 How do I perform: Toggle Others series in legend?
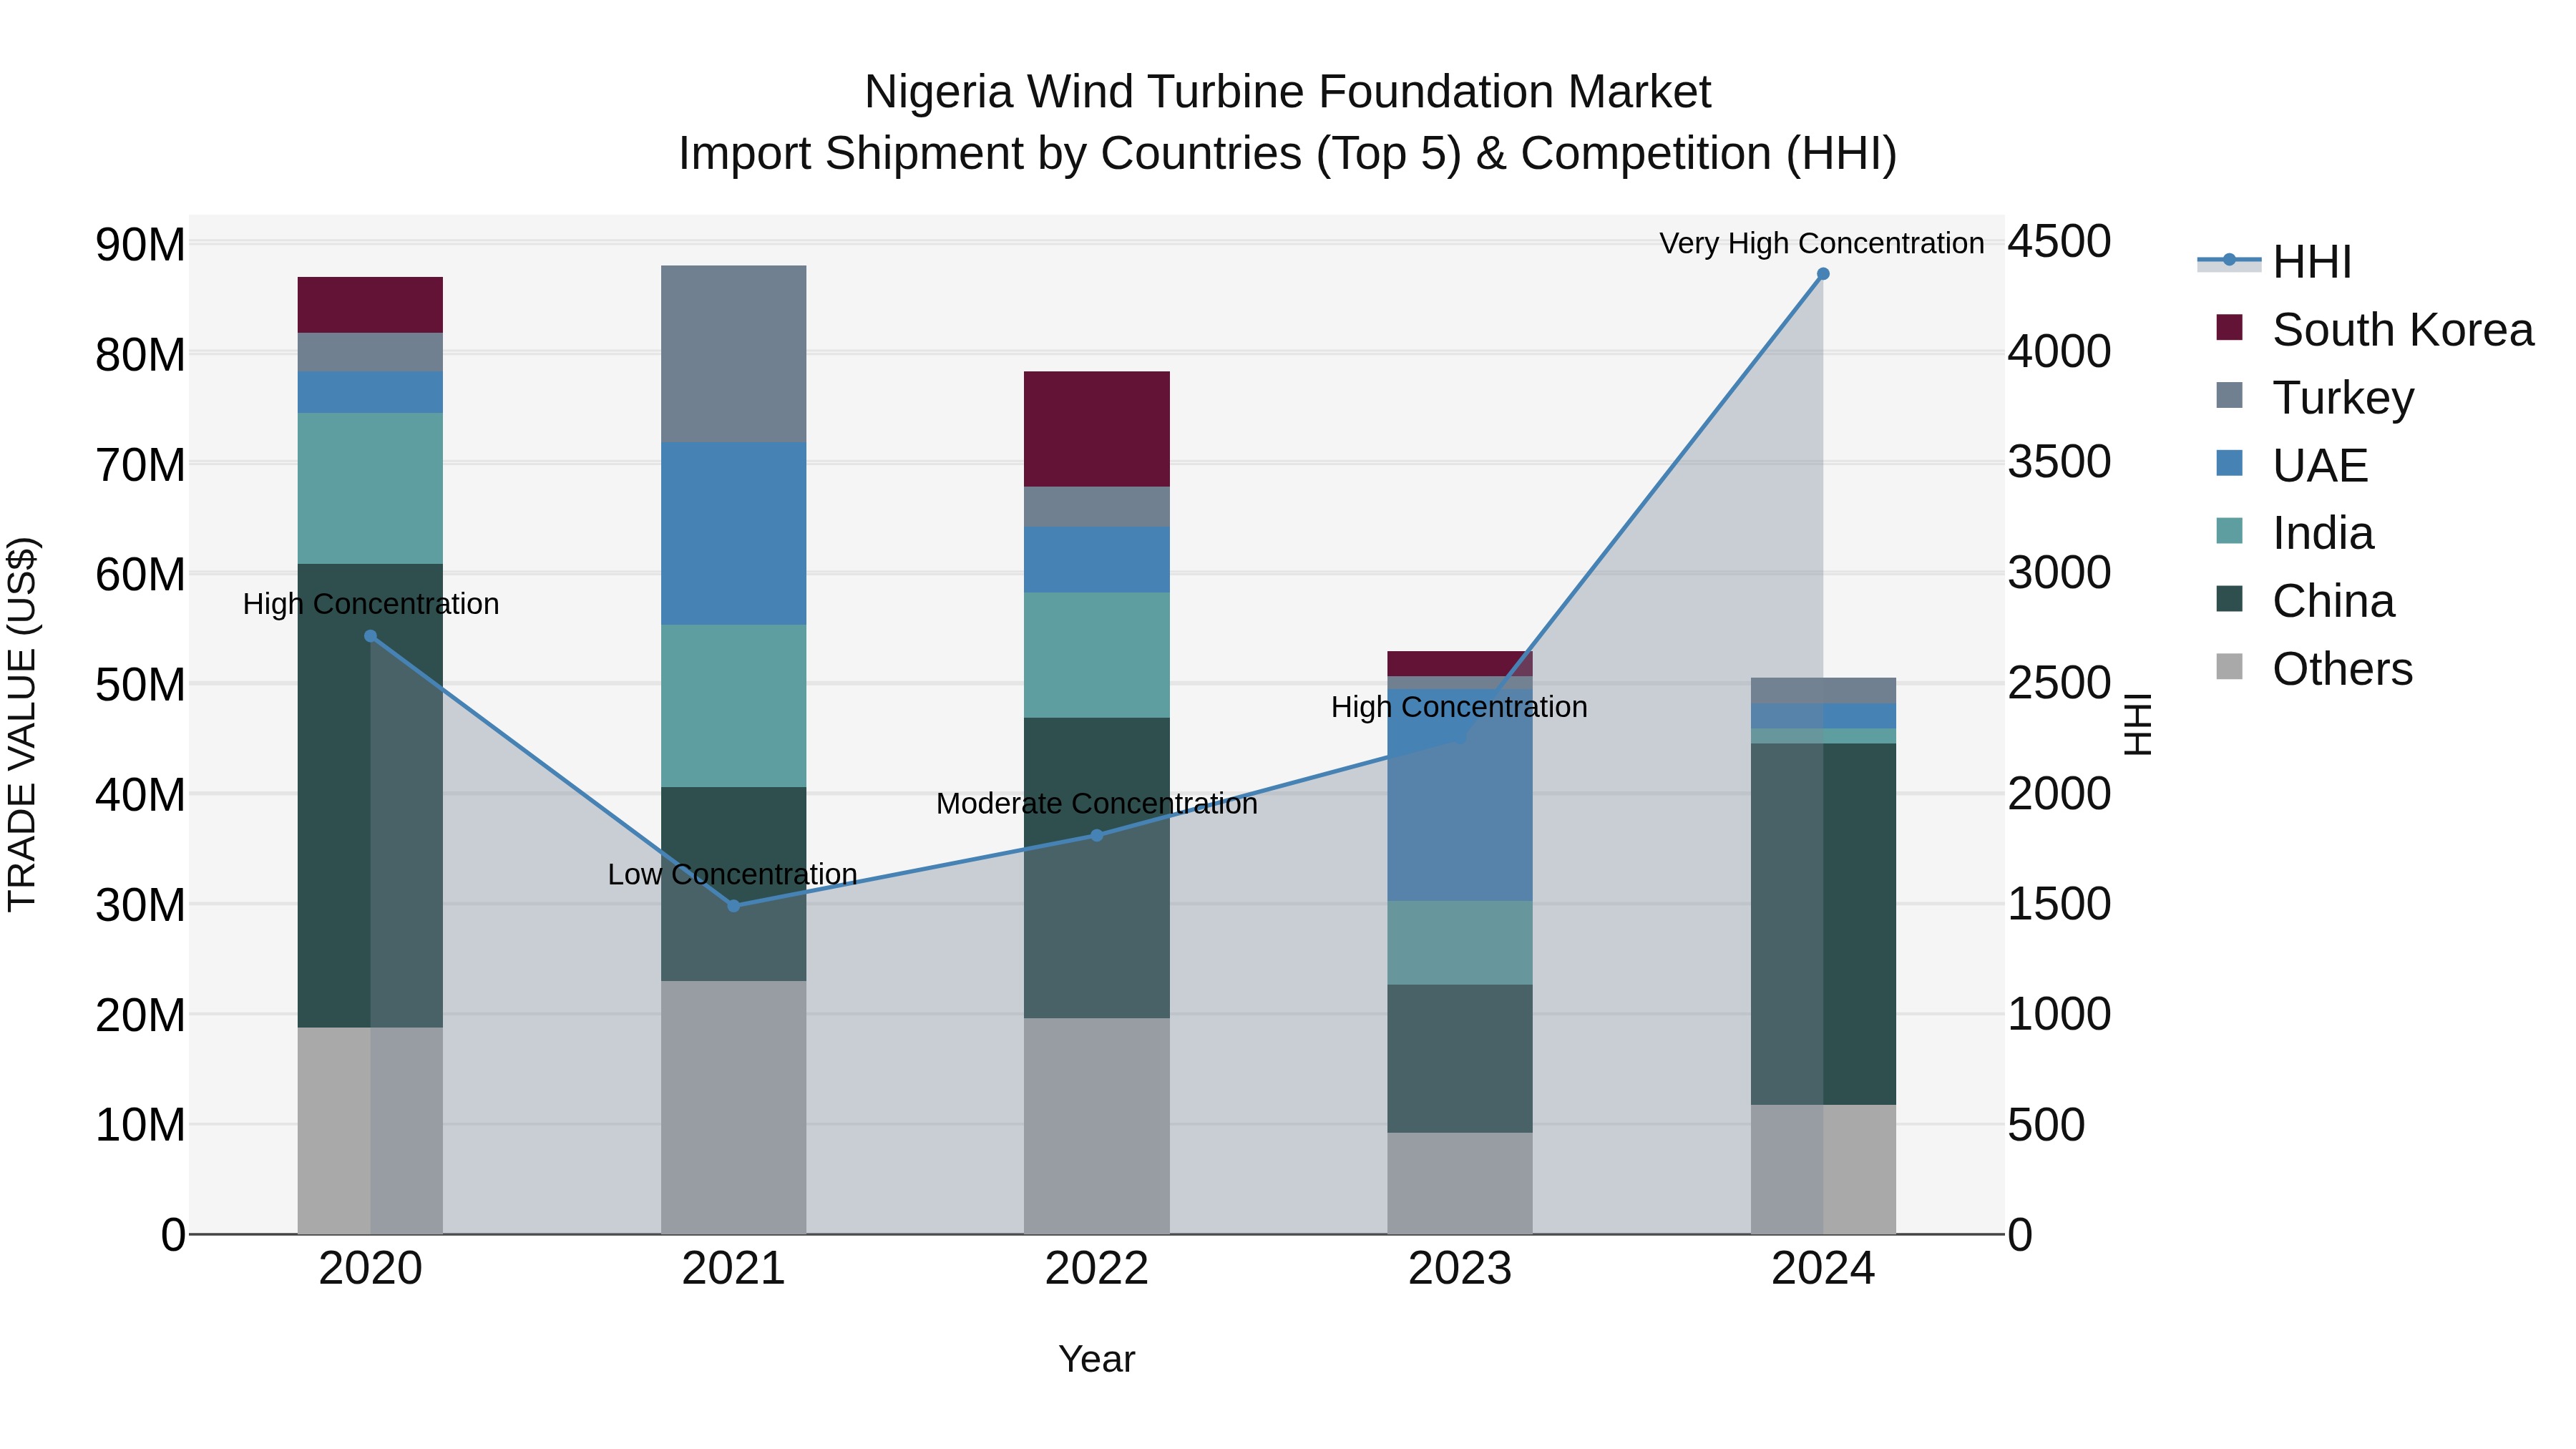coord(2314,668)
